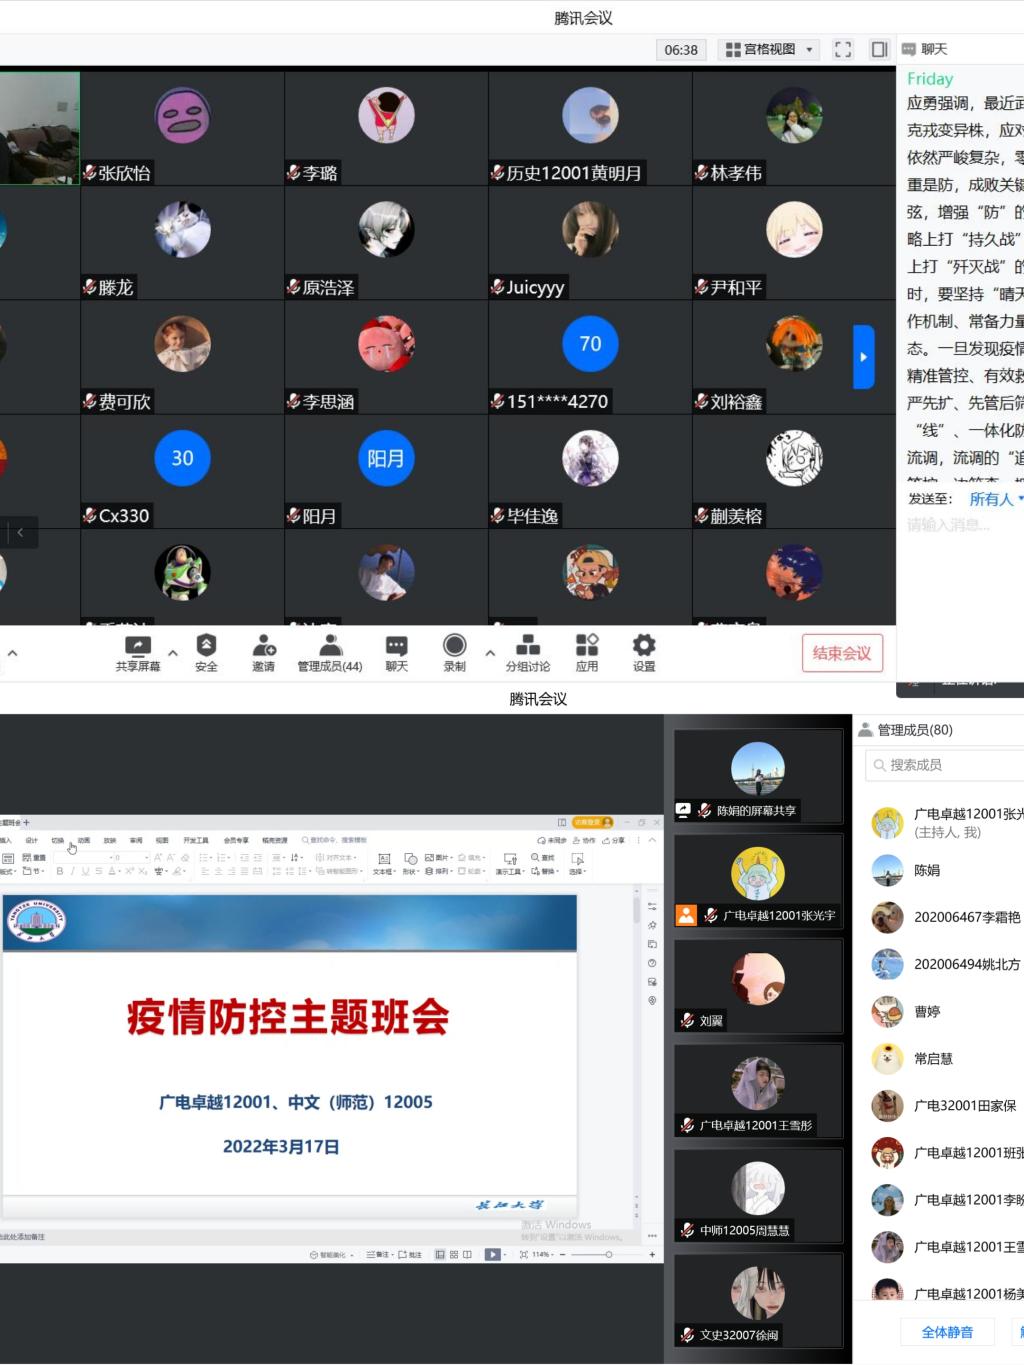Open 分组讨论 breakout rooms
Image resolution: width=1024 pixels, height=1365 pixels.
click(527, 652)
